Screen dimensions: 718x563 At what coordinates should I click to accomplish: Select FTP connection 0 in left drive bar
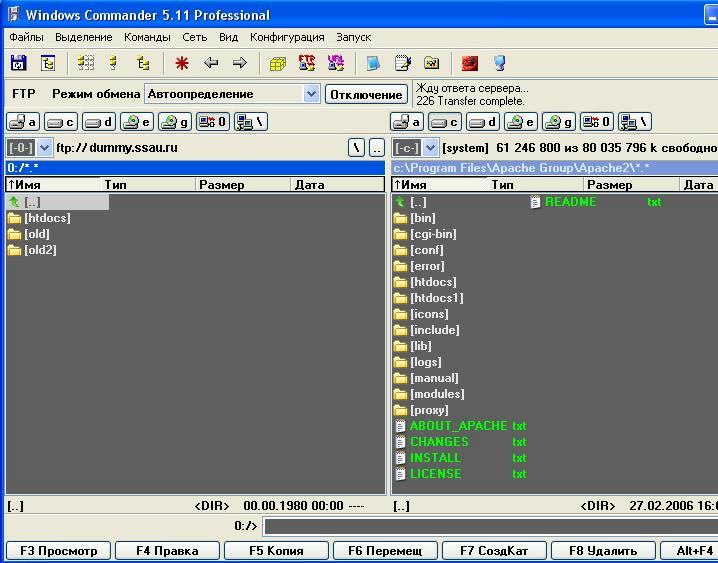[213, 122]
